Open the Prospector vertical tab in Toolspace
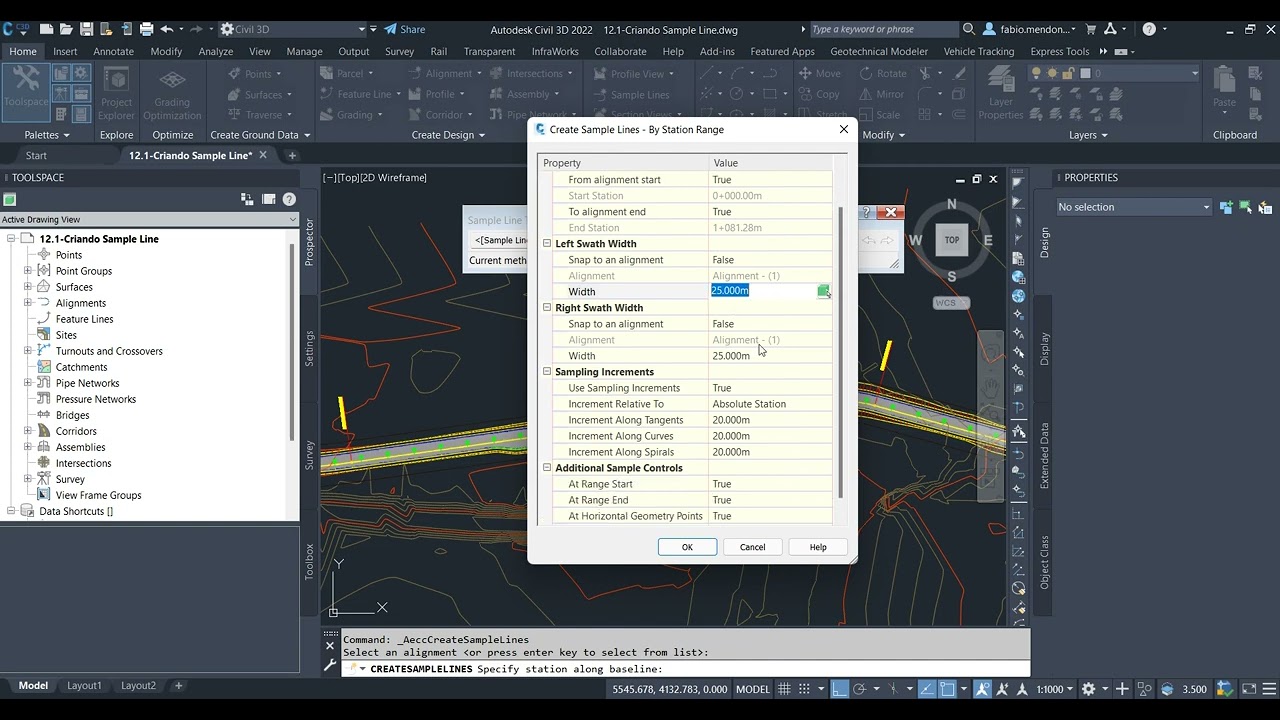The height and width of the screenshot is (720, 1280). coord(309,241)
